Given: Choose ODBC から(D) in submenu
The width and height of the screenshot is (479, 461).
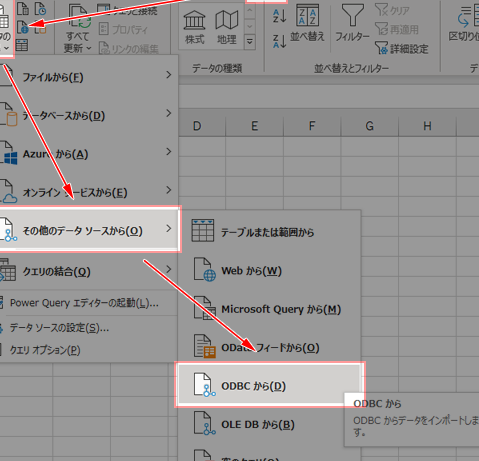Looking at the screenshot, I should pos(269,385).
